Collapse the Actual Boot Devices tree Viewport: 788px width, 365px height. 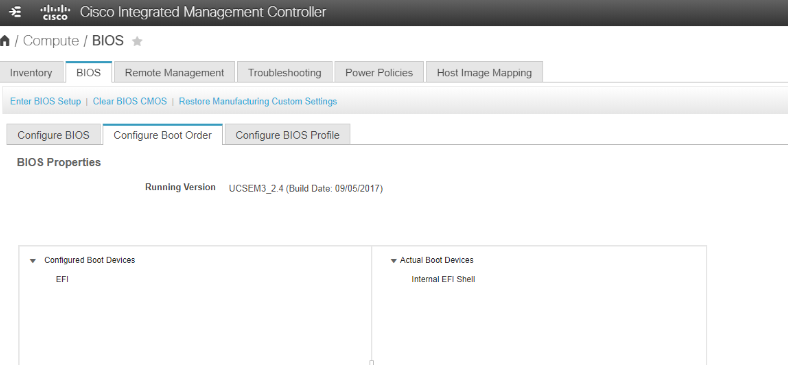[393, 260]
